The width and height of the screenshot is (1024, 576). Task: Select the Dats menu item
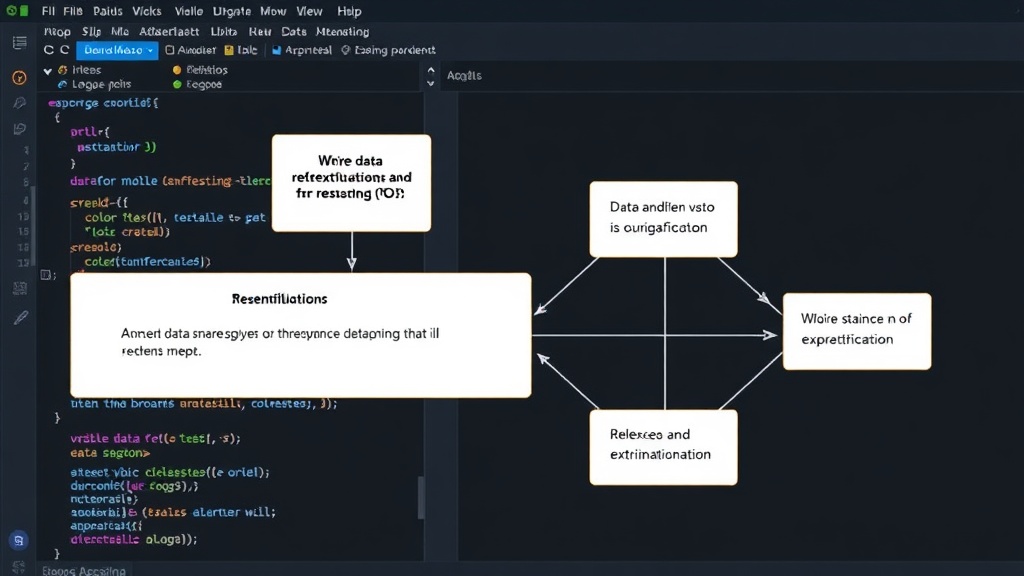click(294, 31)
